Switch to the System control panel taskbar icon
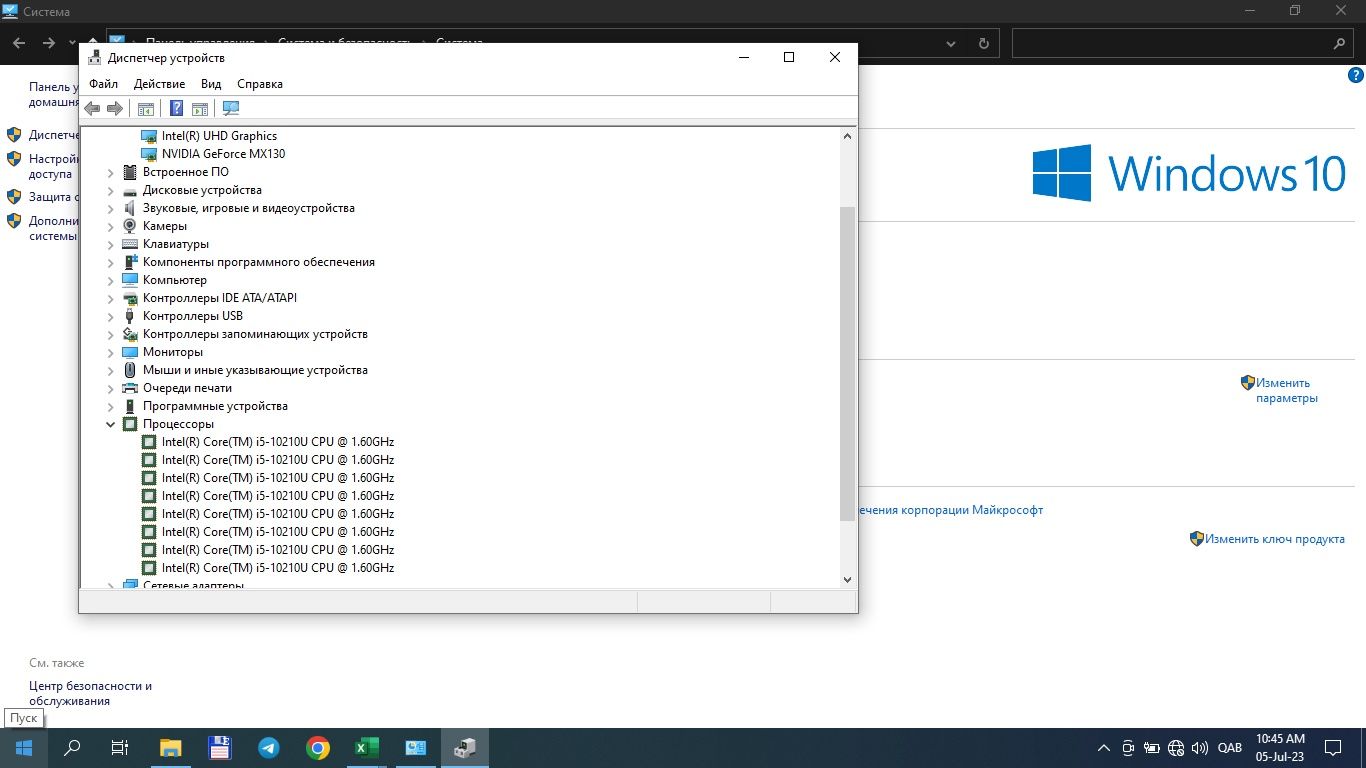This screenshot has height=768, width=1366. 416,748
